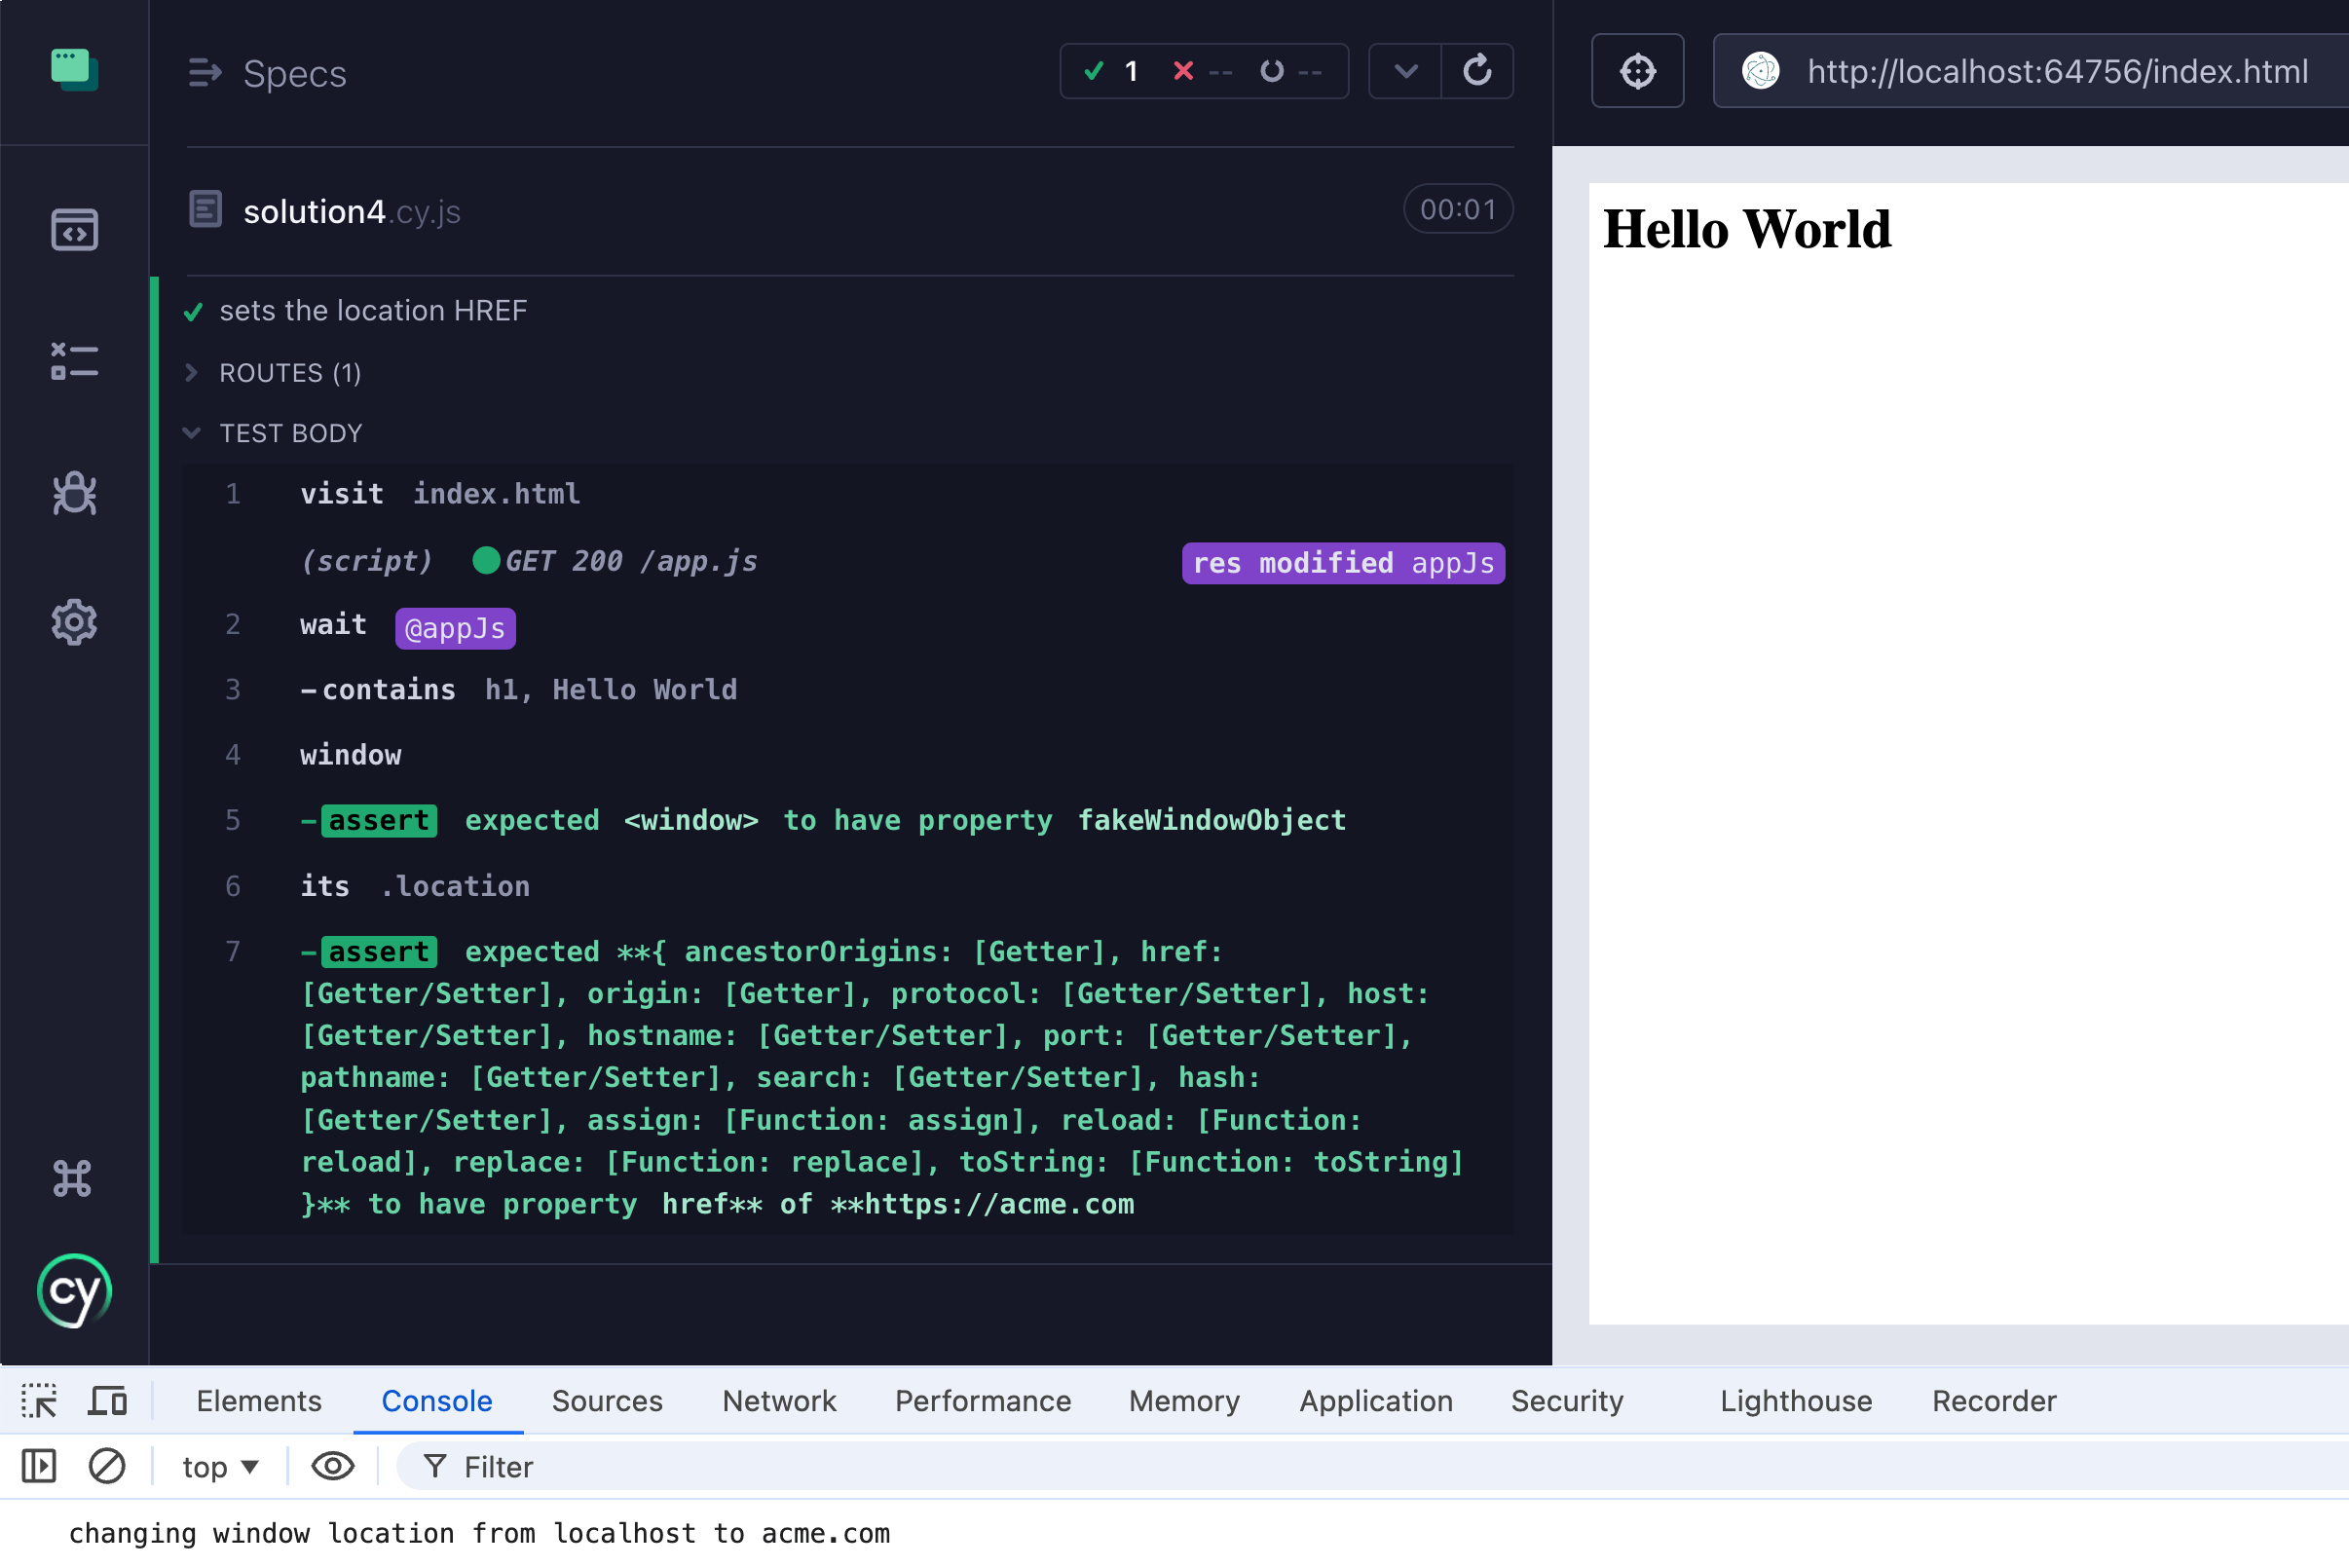
Task: Click the res modified appJs badge
Action: pyautogui.click(x=1342, y=563)
